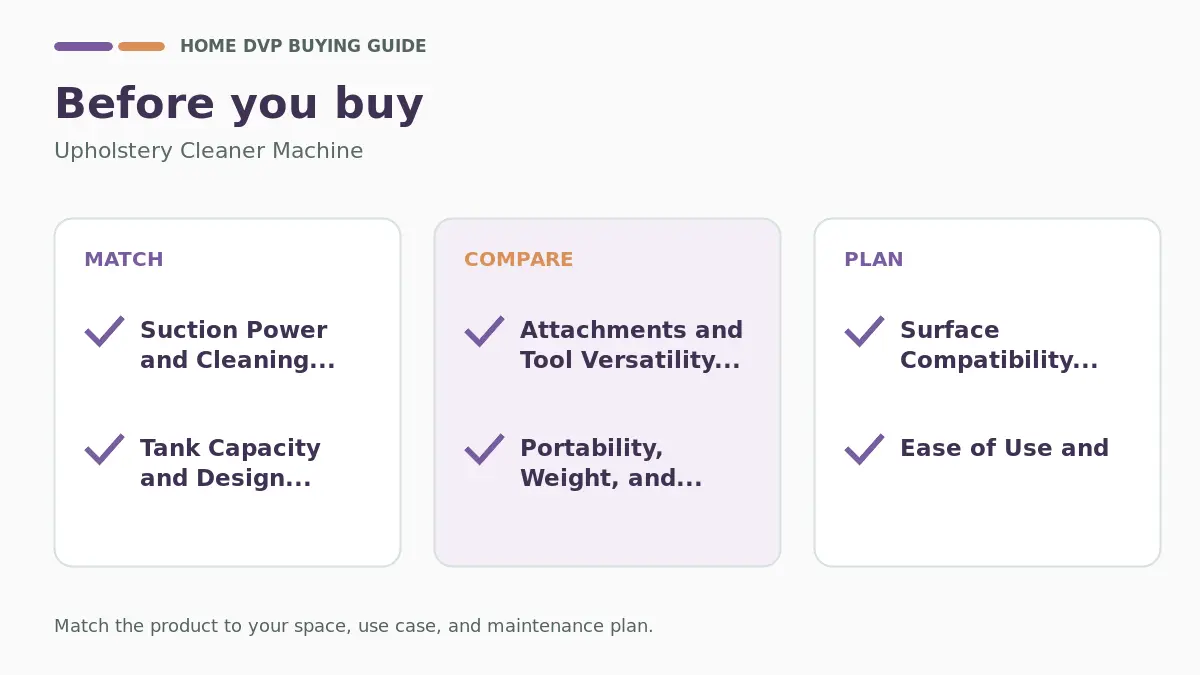Image resolution: width=1200 pixels, height=675 pixels.
Task: Click the checkmark beside Suction Power and Cleaning
Action: 104,331
